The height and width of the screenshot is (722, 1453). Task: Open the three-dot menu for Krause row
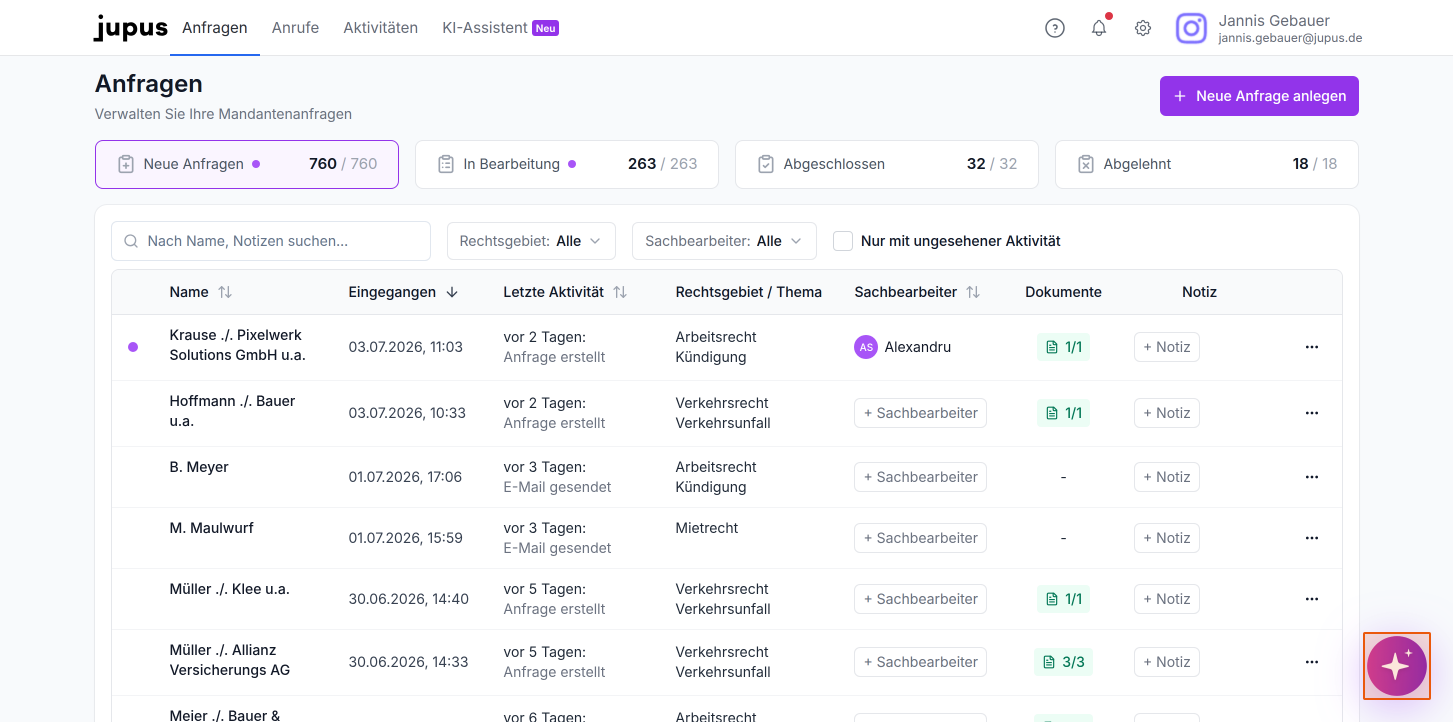pos(1312,347)
